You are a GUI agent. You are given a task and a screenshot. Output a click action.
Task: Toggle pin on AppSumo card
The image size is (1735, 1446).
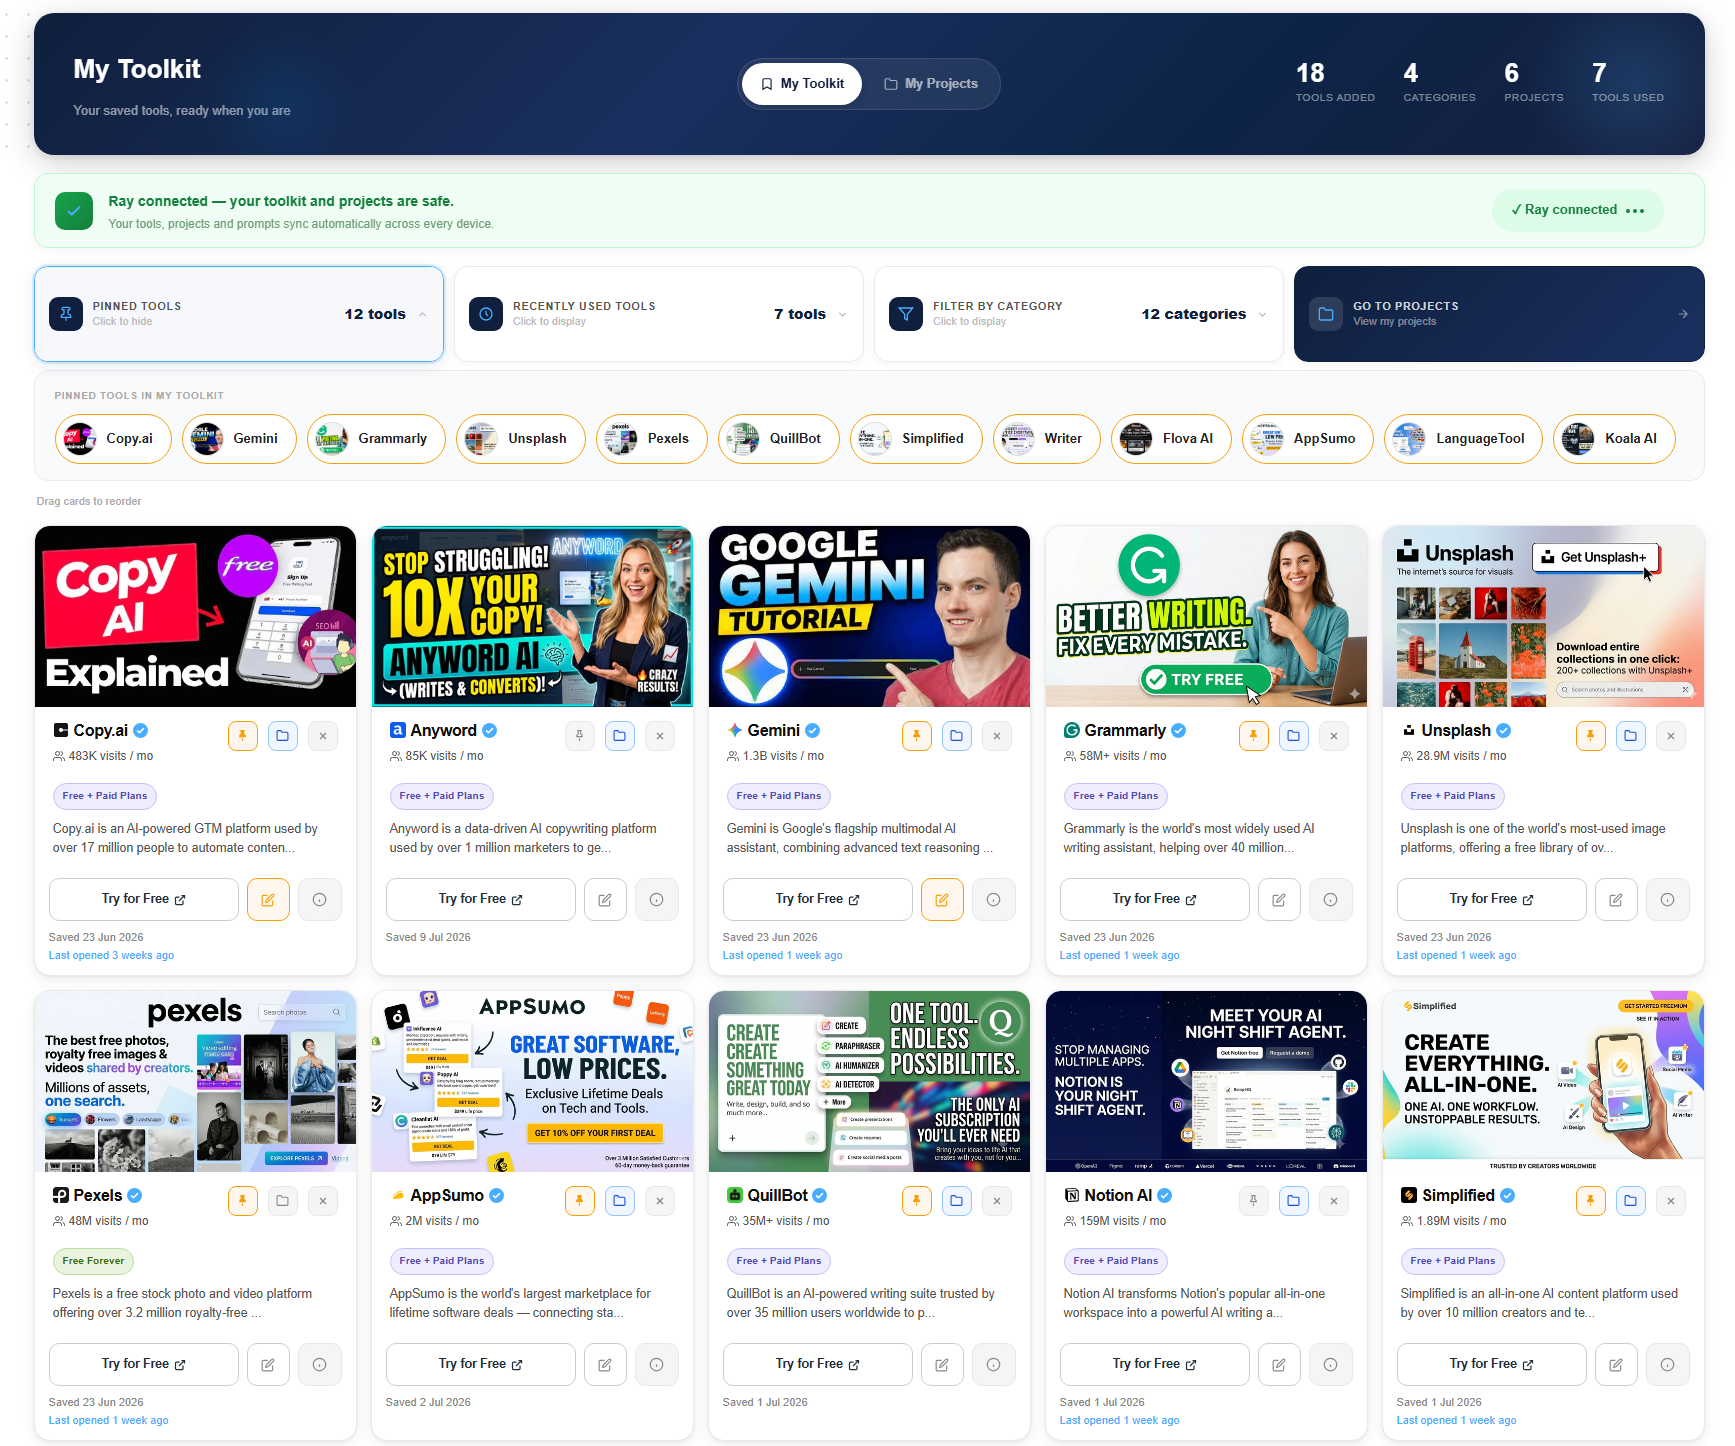point(579,1201)
